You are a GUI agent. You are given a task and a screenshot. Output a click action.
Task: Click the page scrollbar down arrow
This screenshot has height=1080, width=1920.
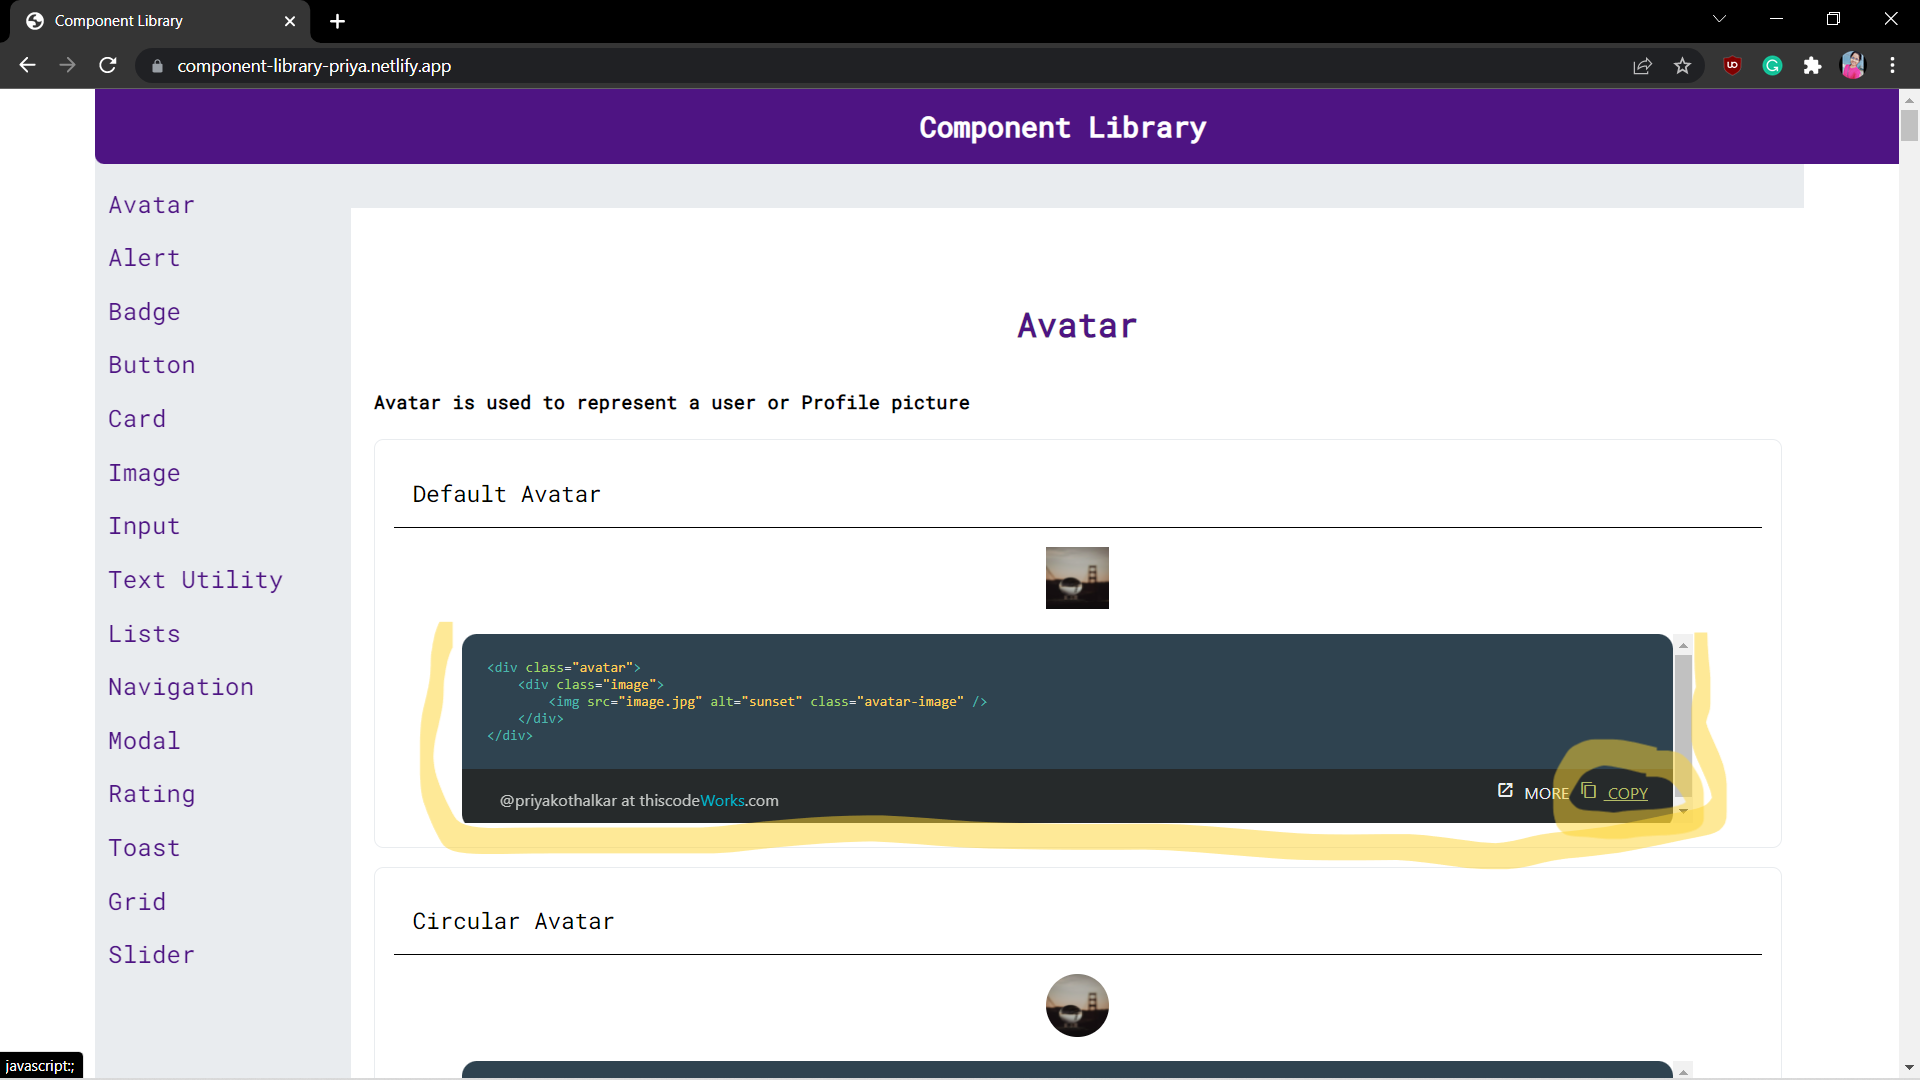pos(1909,1068)
